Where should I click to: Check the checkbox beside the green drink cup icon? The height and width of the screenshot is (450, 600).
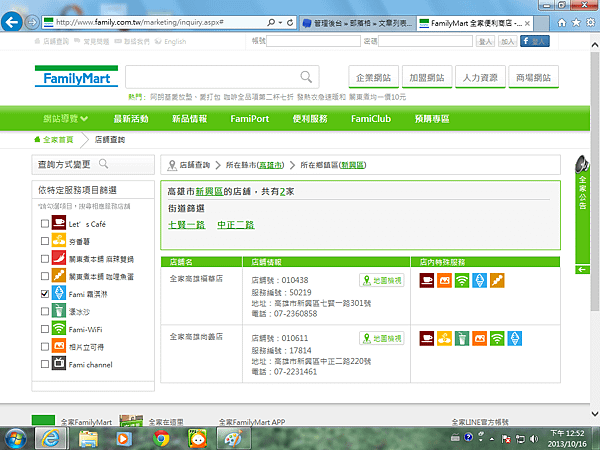pos(45,311)
